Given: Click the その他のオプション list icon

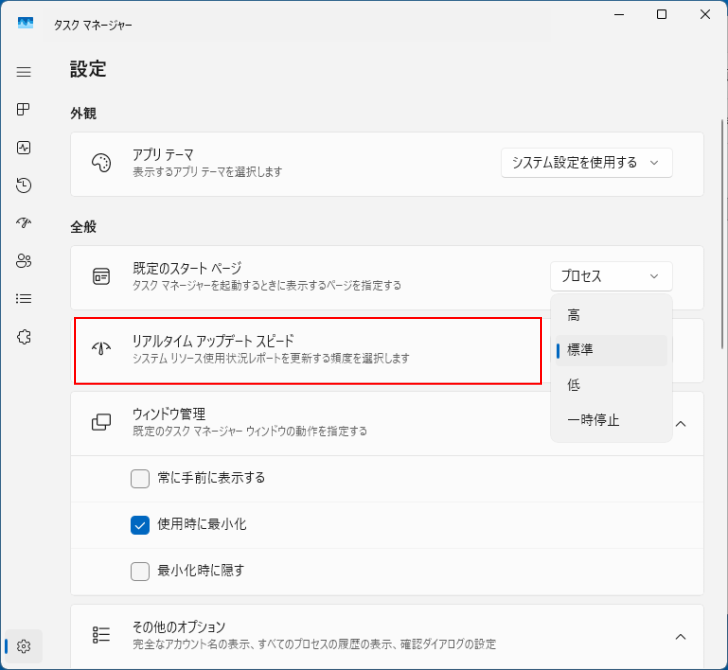Looking at the screenshot, I should point(101,635).
